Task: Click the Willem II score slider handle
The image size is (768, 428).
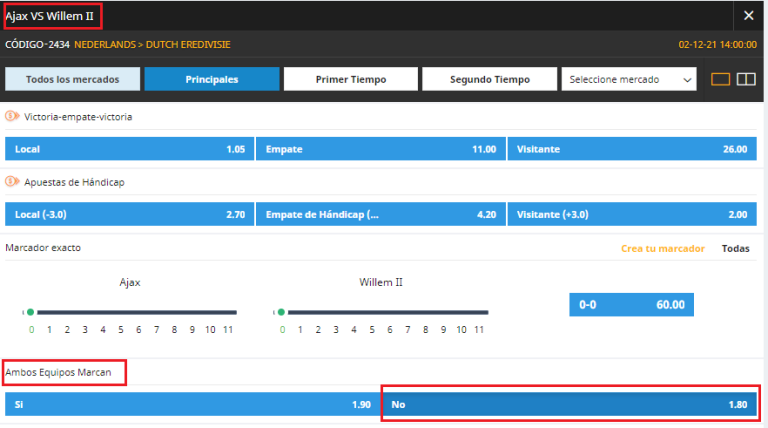Action: (x=281, y=312)
